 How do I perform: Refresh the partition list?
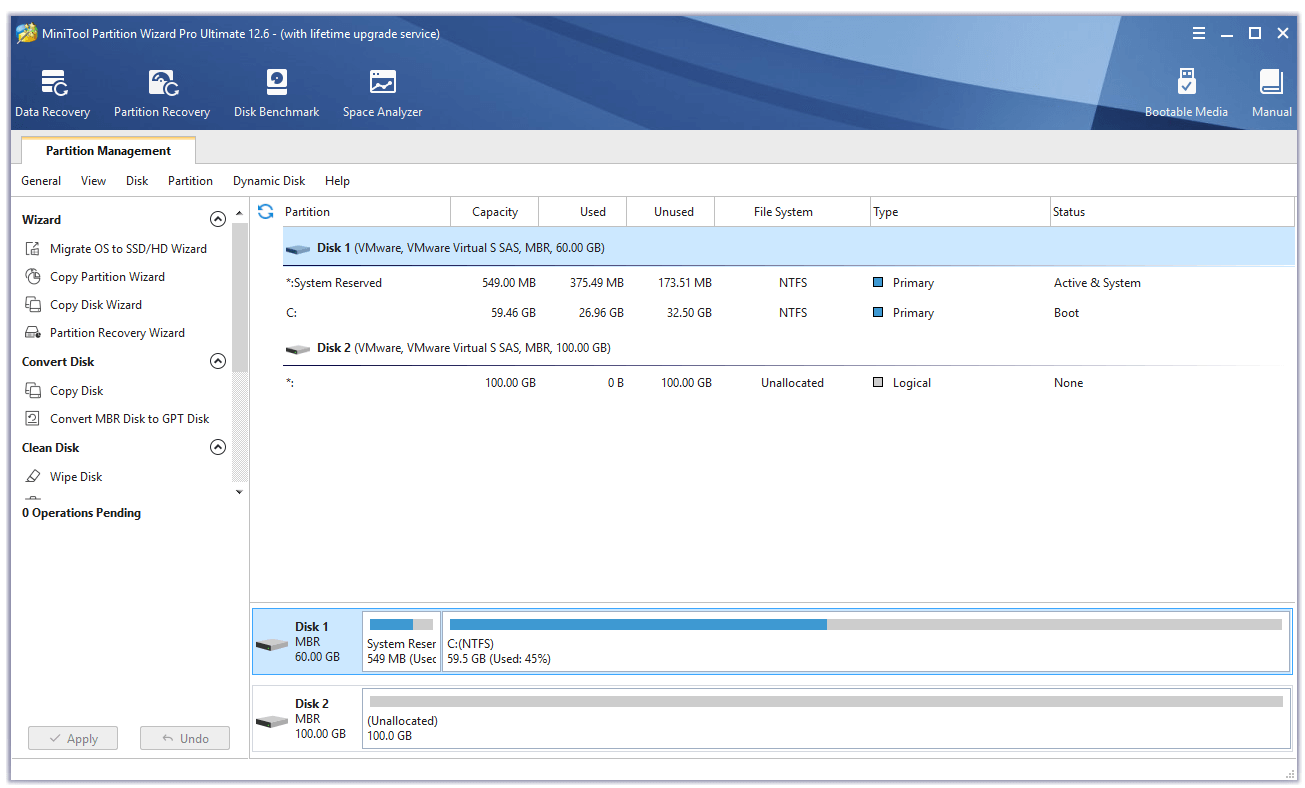point(265,211)
